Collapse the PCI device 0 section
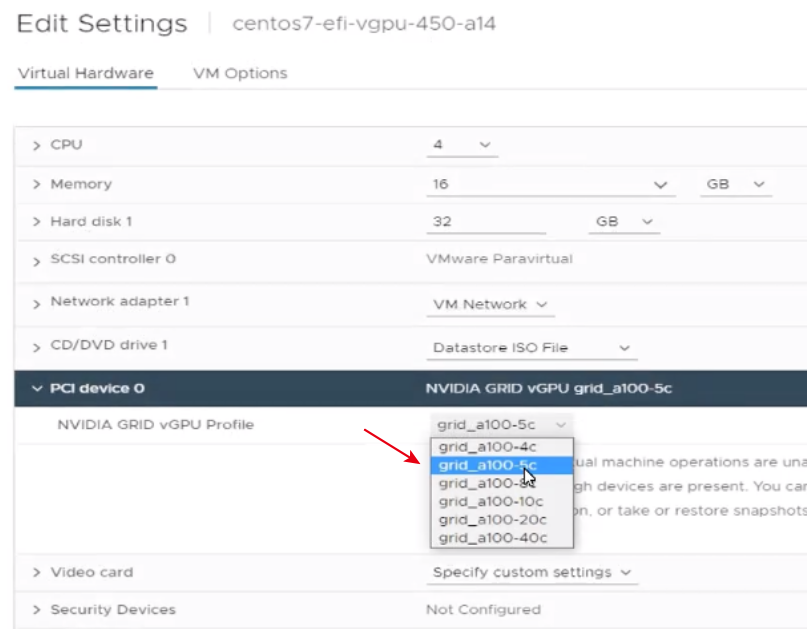The height and width of the screenshot is (629, 807). (x=37, y=388)
